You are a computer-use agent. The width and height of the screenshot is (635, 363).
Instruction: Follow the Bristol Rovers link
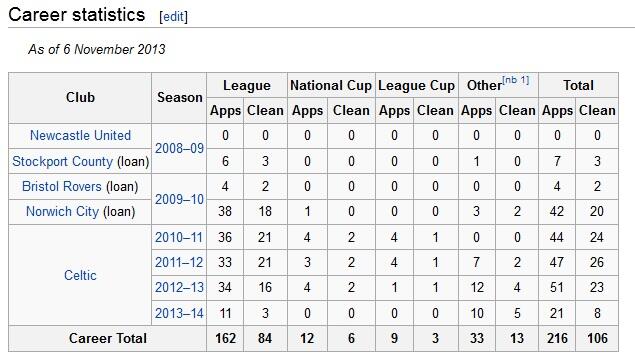point(62,186)
